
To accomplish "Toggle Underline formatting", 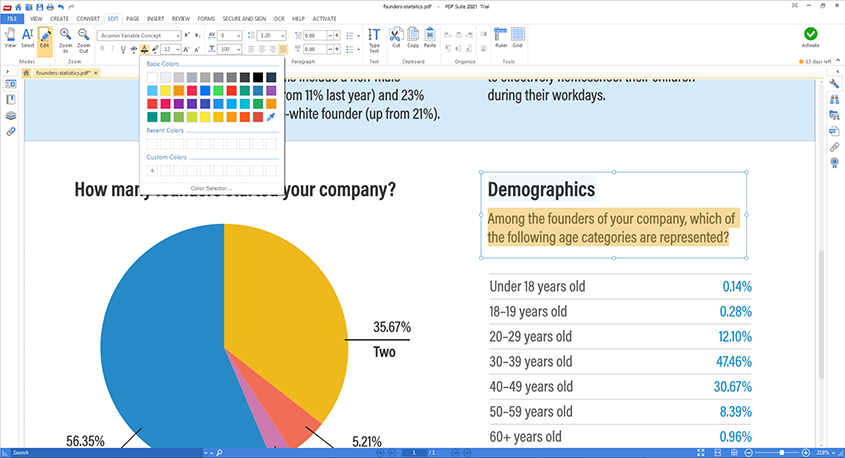I will [123, 49].
